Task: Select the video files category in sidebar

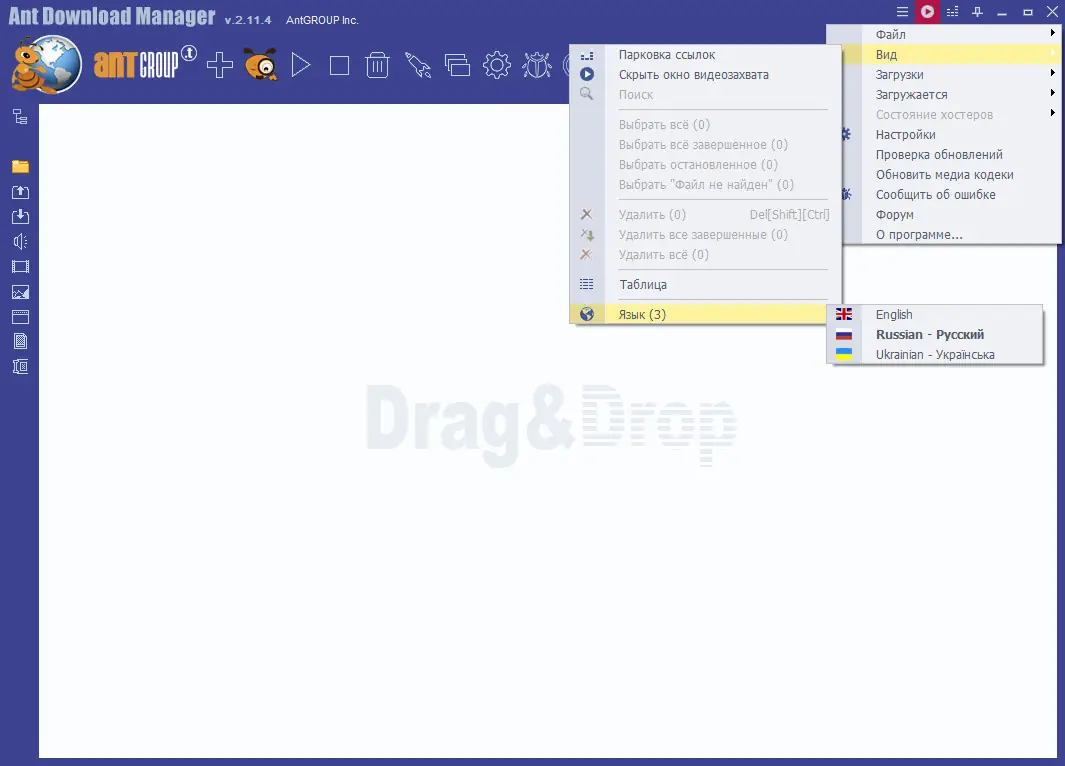Action: tap(18, 266)
